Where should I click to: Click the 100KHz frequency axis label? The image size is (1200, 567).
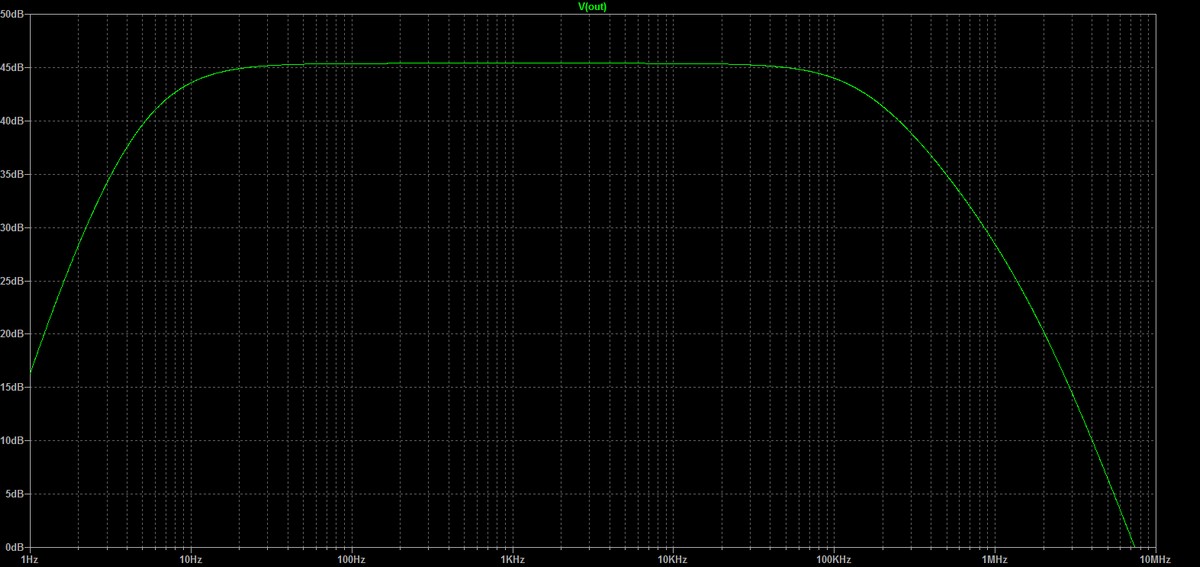(x=833, y=560)
